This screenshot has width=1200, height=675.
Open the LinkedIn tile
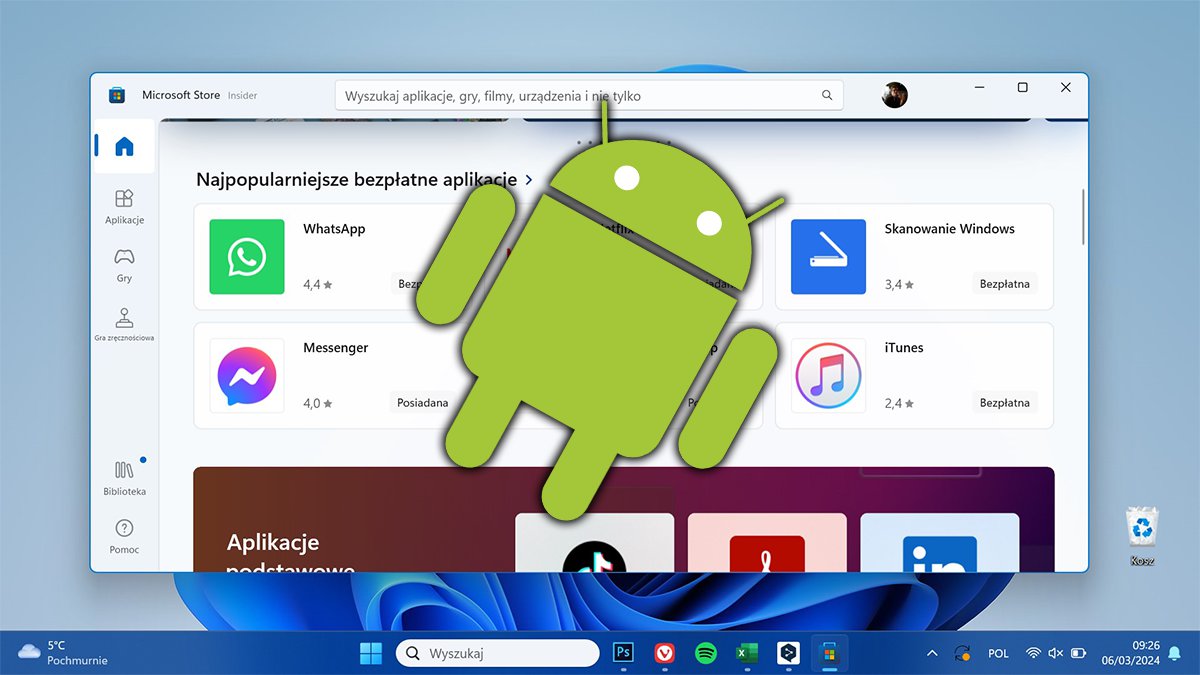pyautogui.click(x=940, y=542)
